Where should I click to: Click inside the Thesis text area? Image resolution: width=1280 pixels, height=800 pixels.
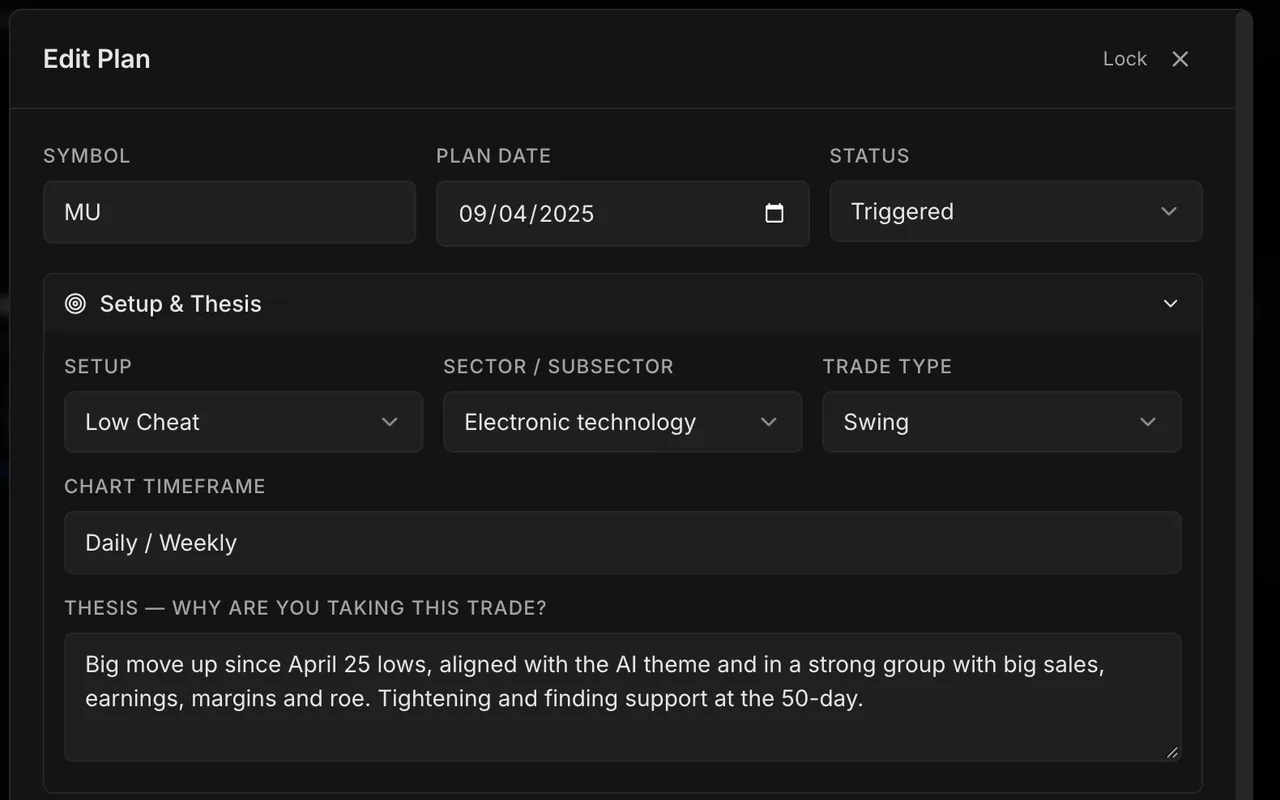[622, 697]
